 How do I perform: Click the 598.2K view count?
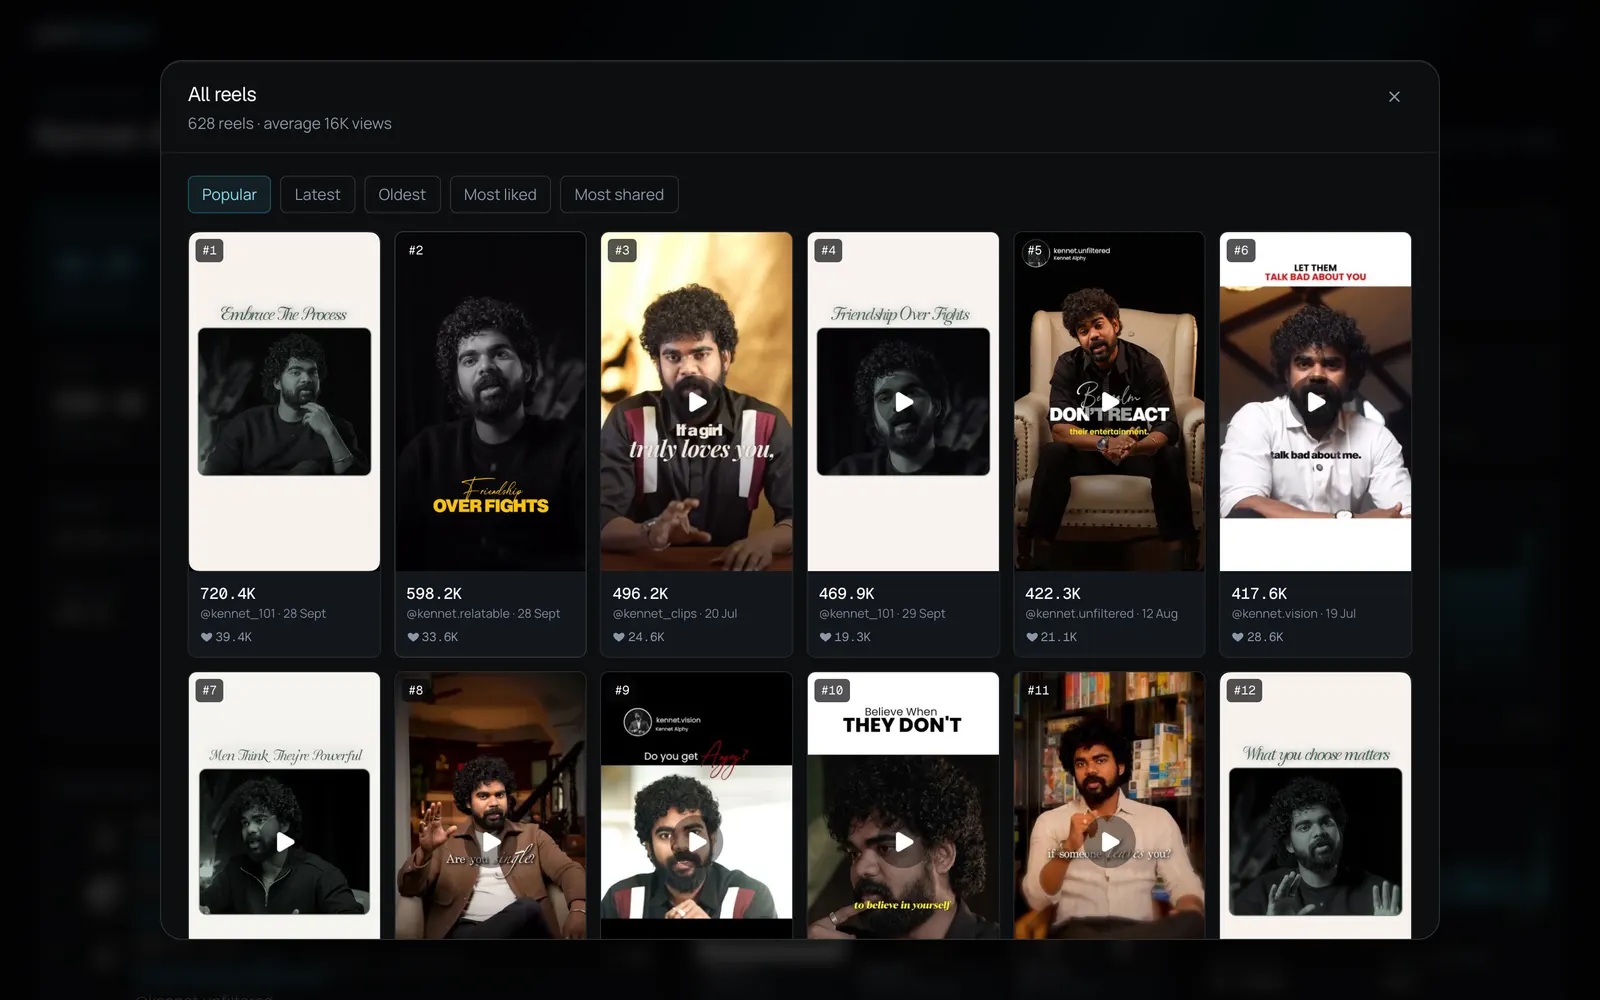click(434, 593)
